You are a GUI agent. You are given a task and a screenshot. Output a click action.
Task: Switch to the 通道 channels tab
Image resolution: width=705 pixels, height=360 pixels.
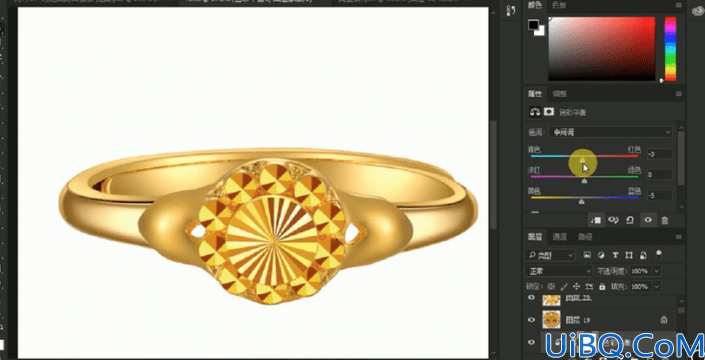(560, 236)
